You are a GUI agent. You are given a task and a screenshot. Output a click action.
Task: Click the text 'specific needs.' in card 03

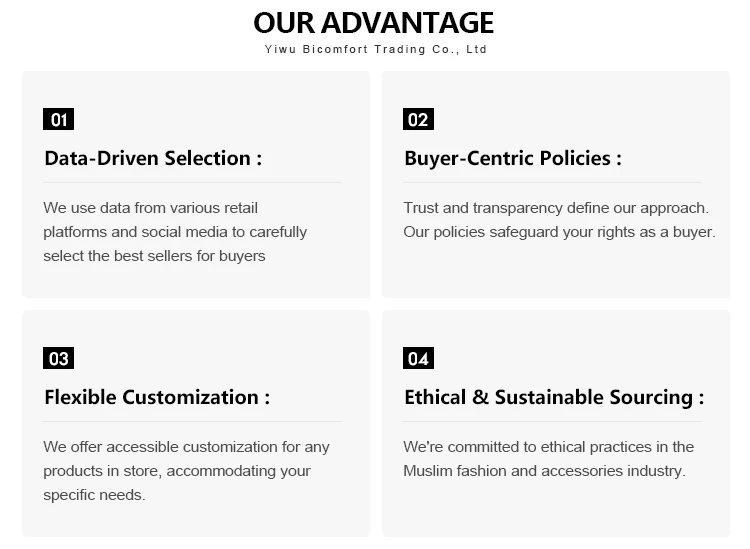(94, 495)
